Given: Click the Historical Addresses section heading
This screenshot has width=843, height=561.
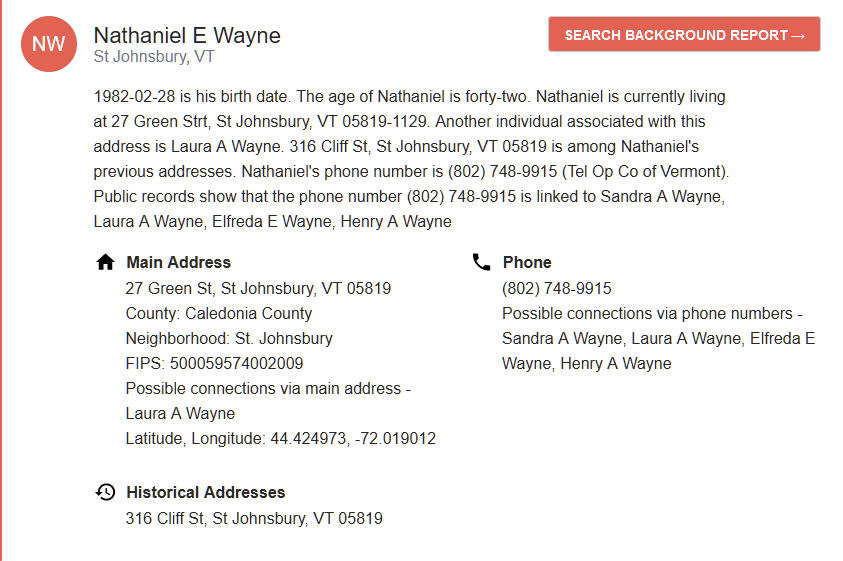Looking at the screenshot, I should [205, 492].
